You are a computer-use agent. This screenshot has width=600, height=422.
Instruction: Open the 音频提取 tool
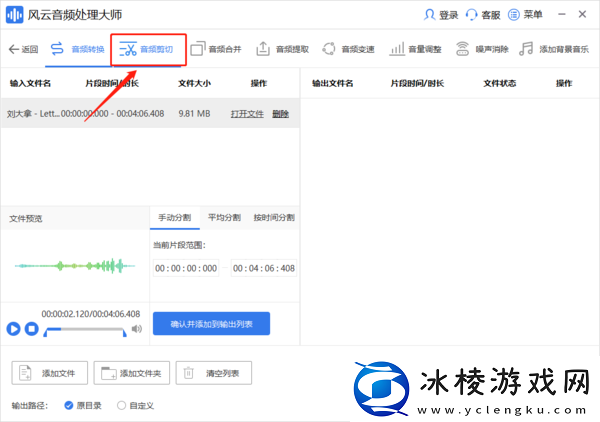coord(282,49)
